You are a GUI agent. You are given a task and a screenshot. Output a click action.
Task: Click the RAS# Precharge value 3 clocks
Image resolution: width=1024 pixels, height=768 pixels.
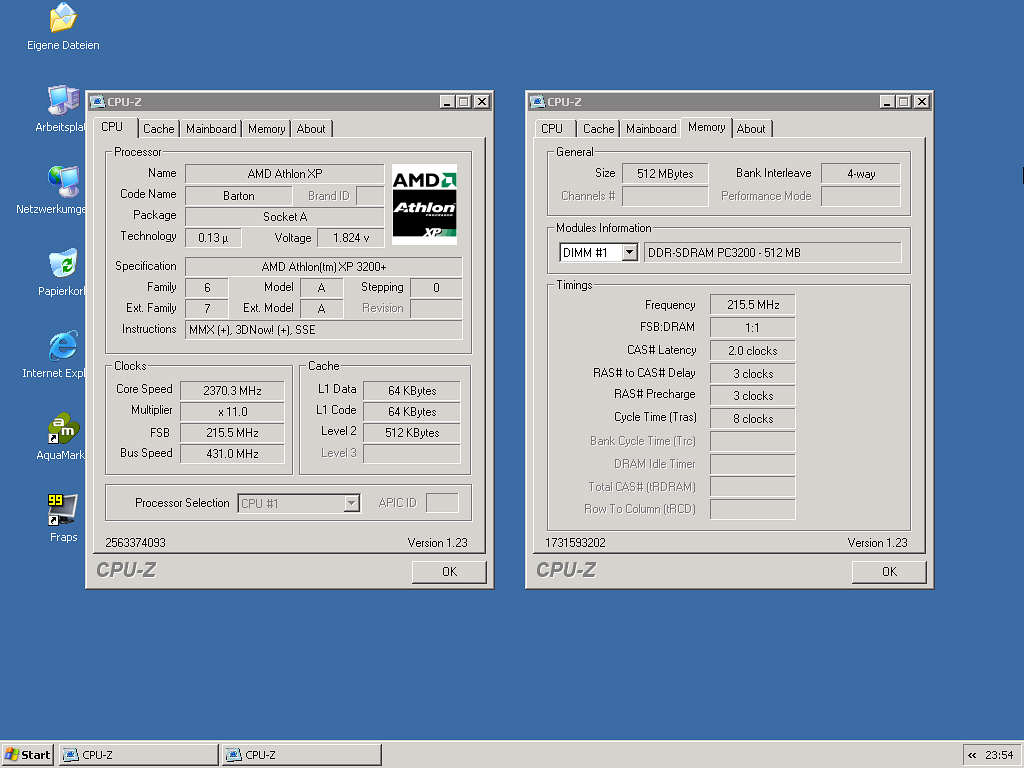(753, 396)
